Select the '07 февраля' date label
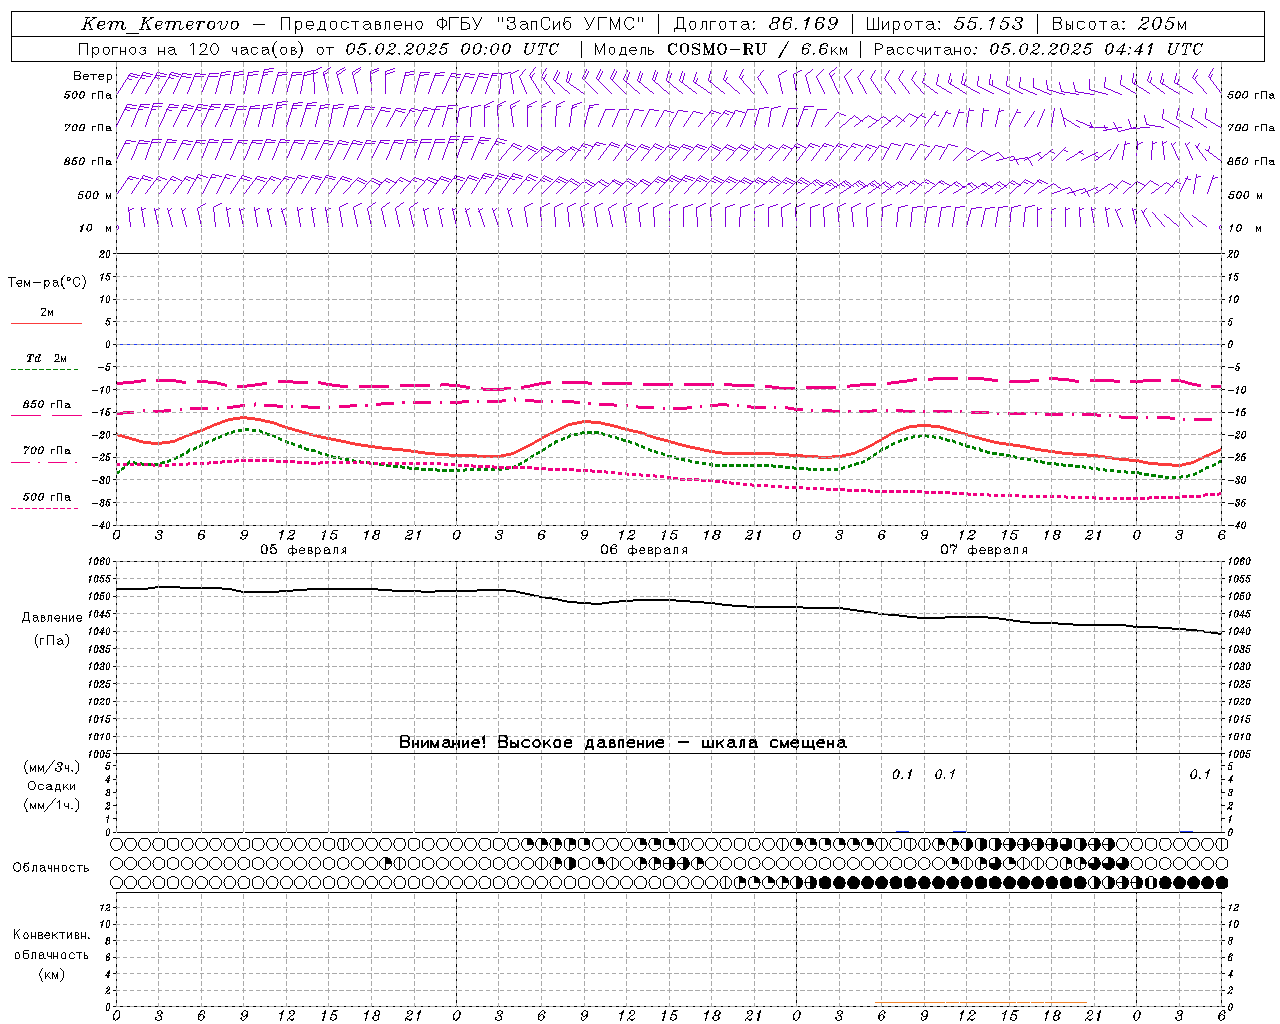1280x1024 pixels. 984,550
